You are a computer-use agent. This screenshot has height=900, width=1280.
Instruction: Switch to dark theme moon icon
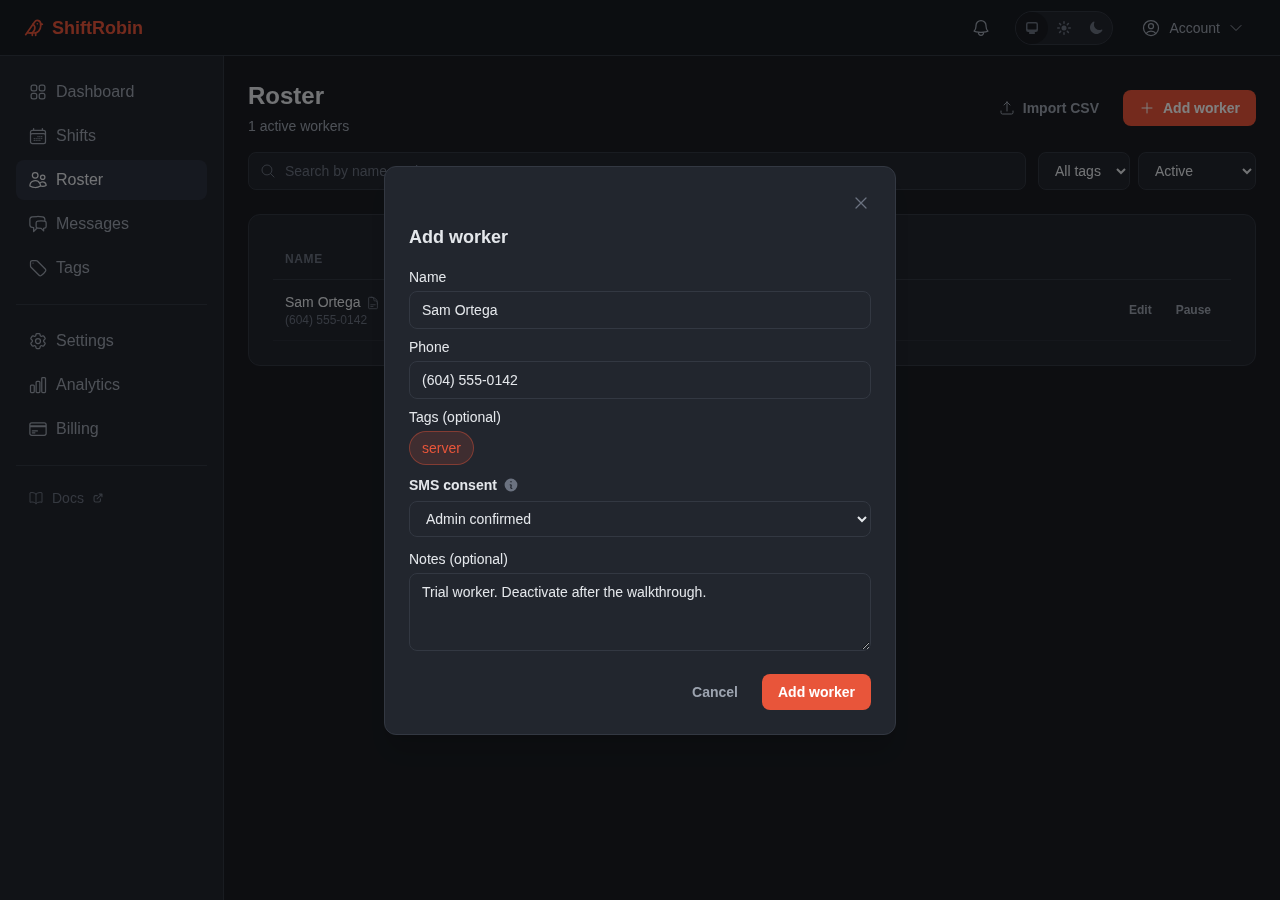[x=1096, y=28]
